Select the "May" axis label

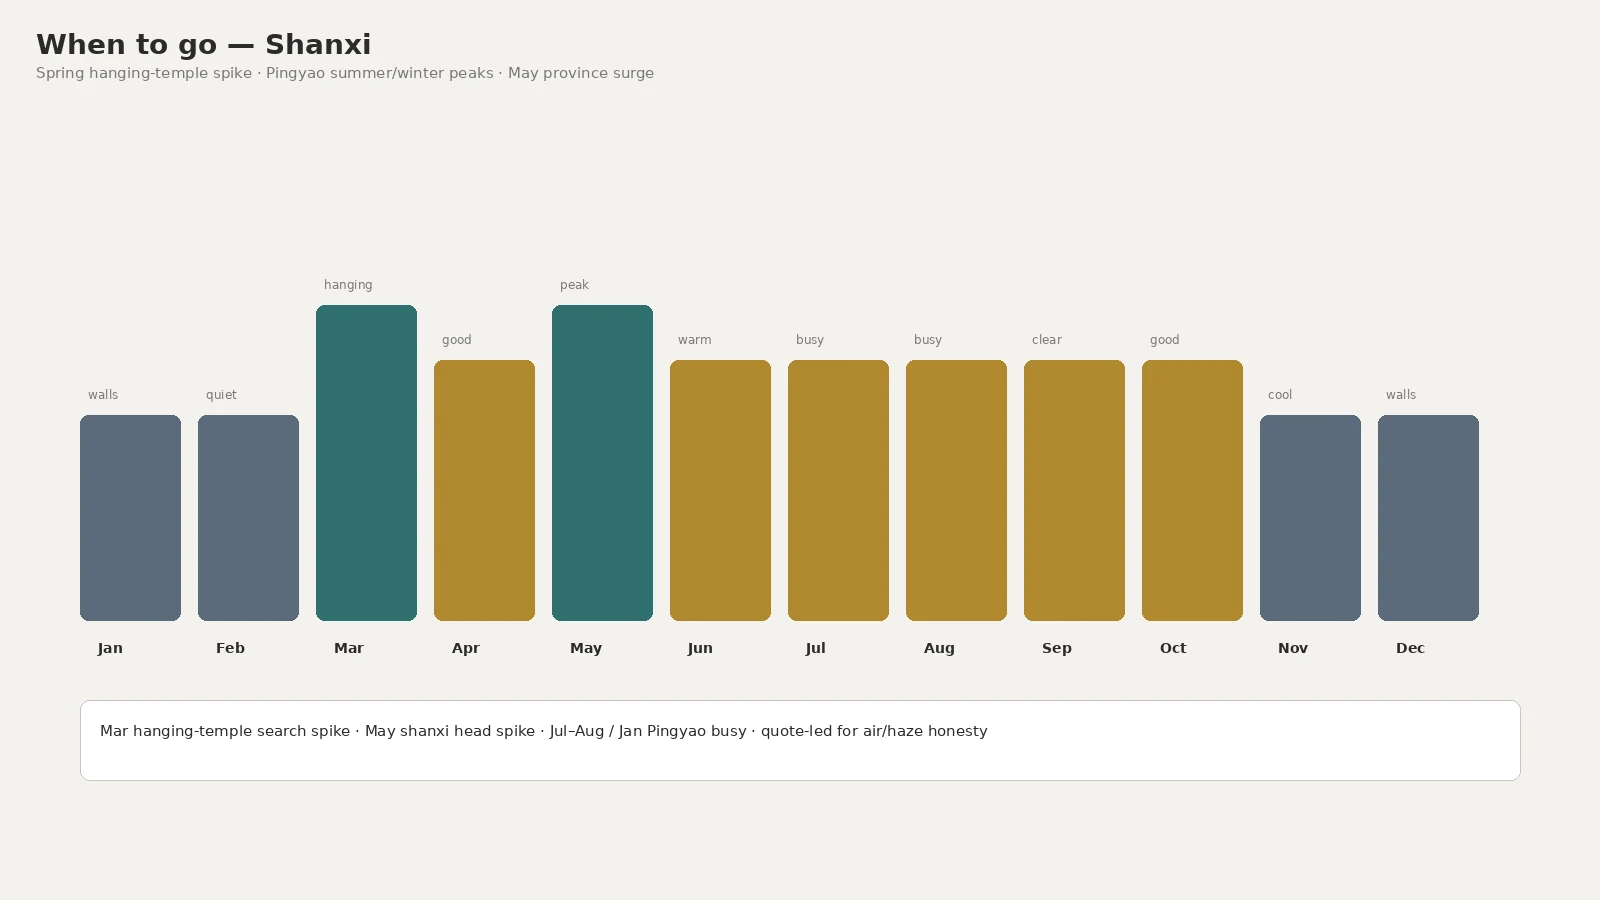[586, 648]
